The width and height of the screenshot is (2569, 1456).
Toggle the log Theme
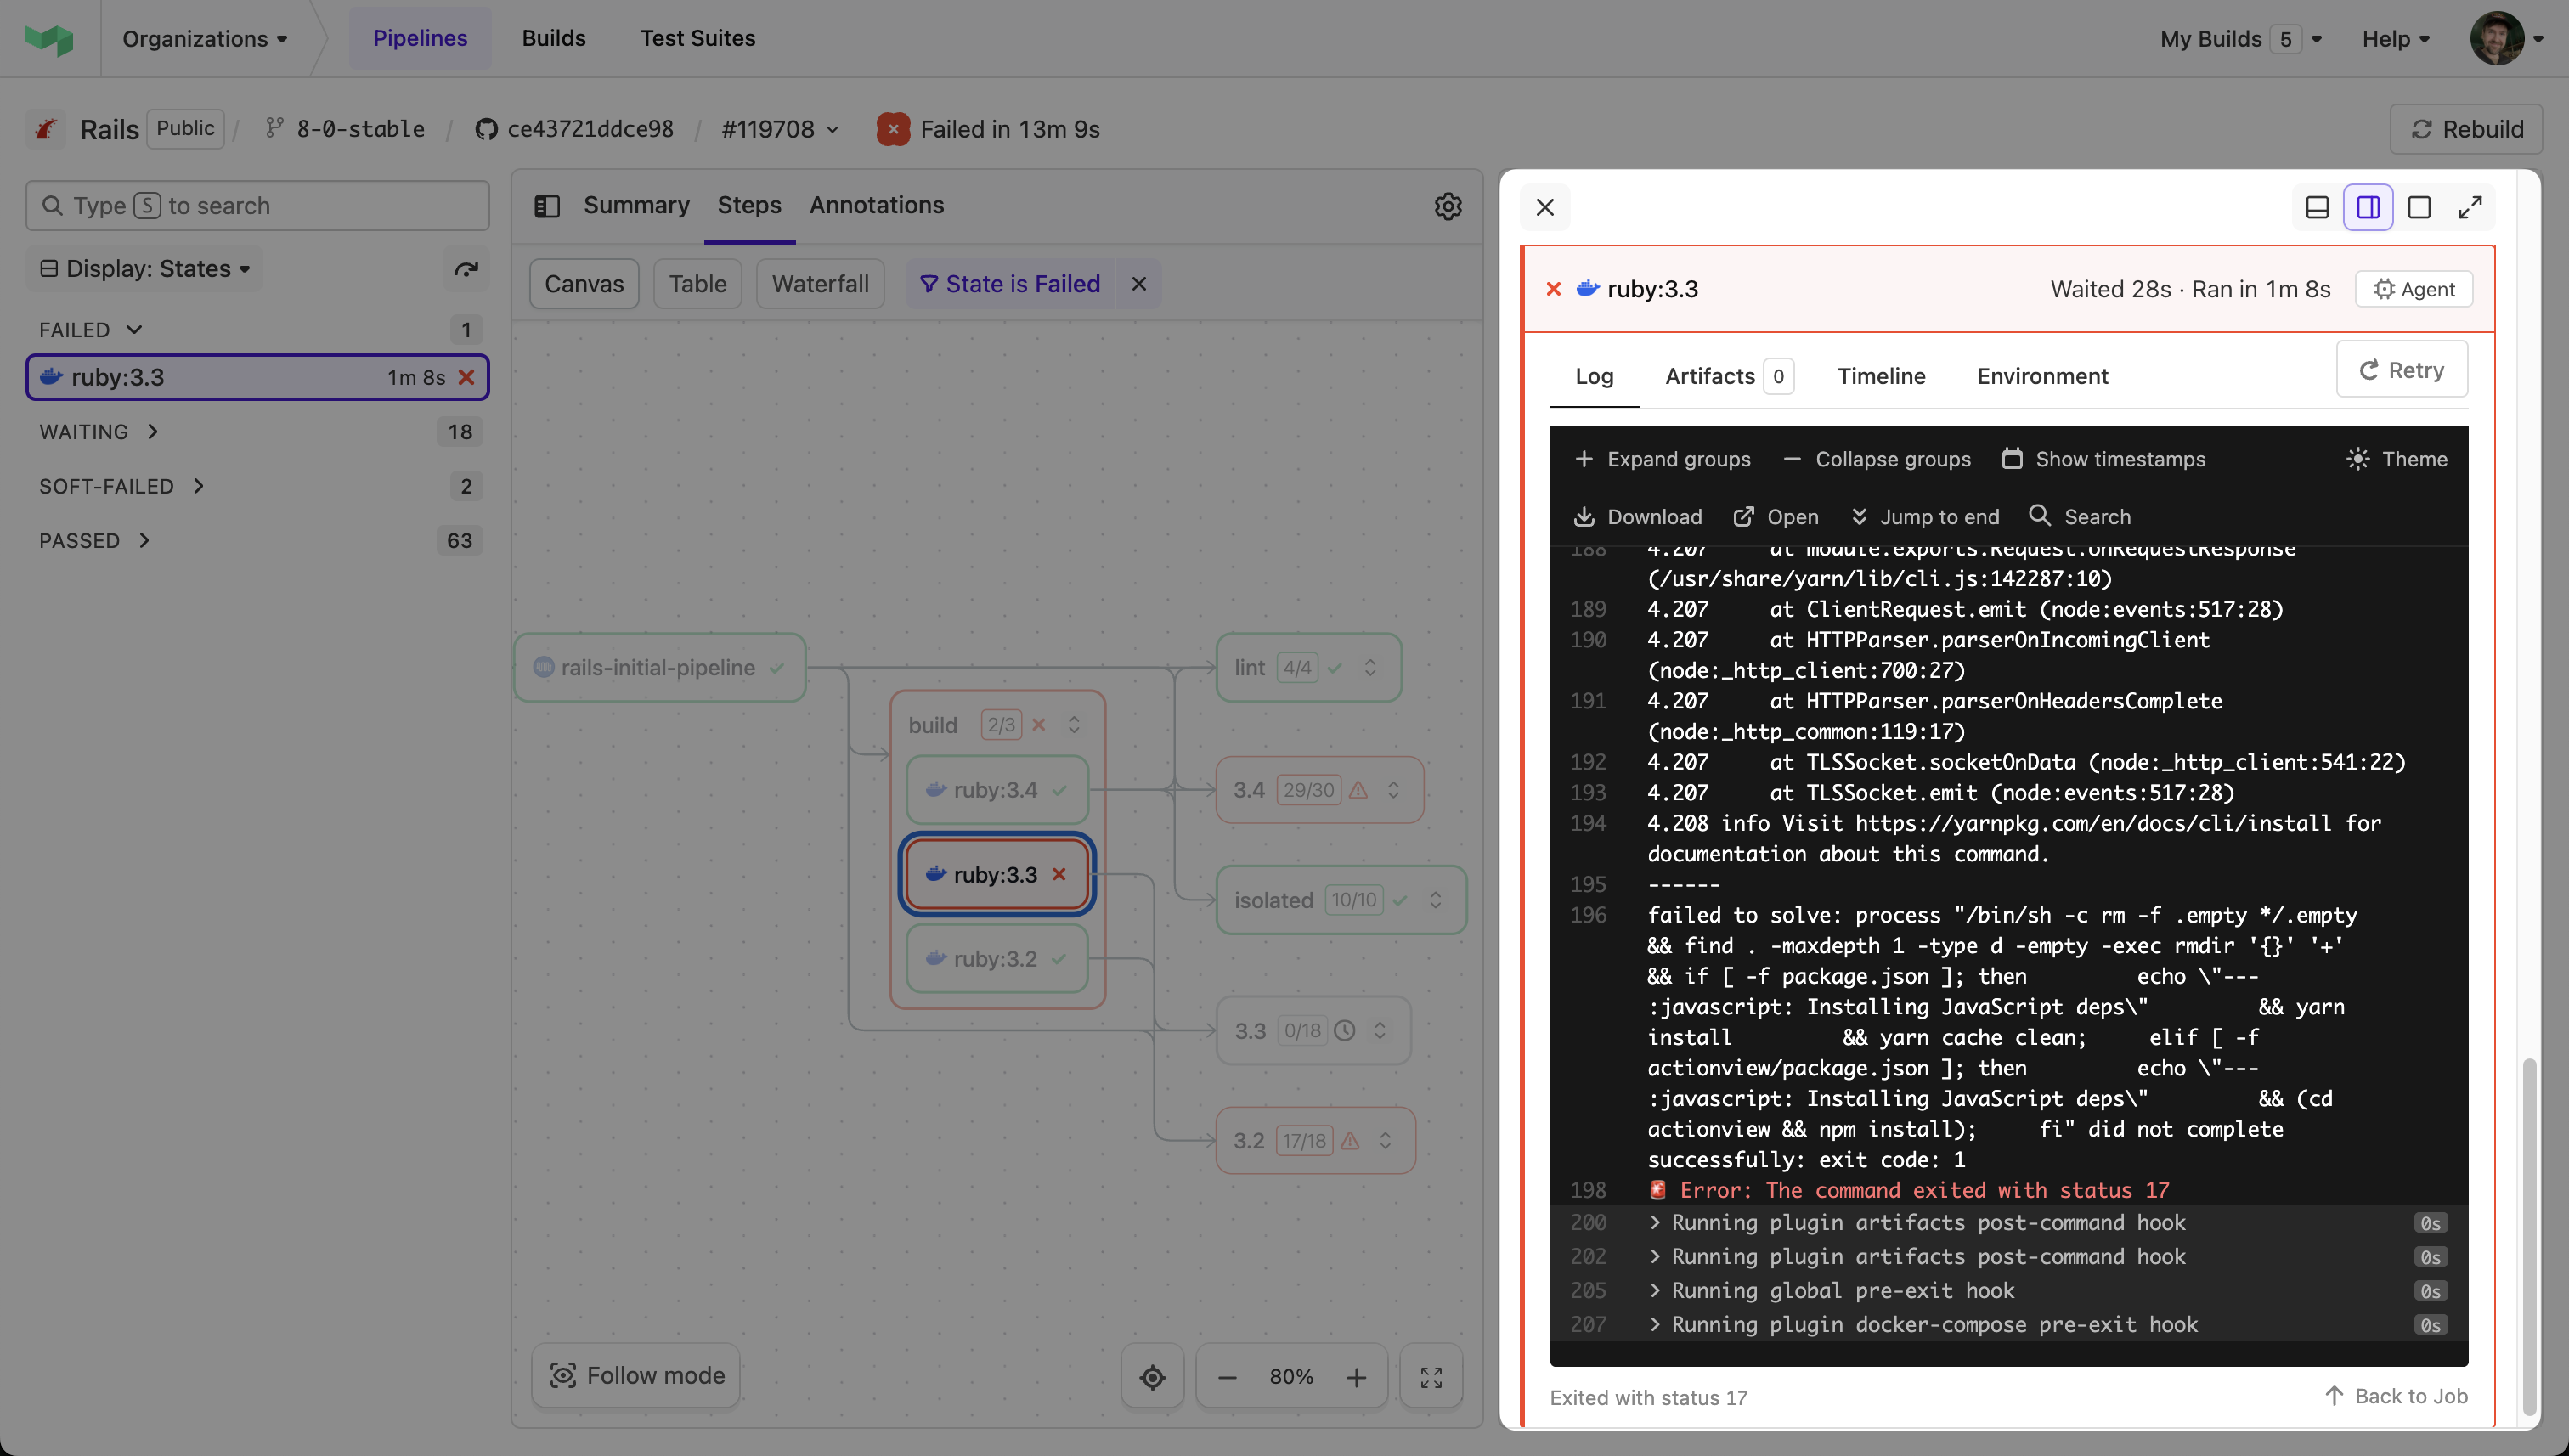pyautogui.click(x=2396, y=459)
